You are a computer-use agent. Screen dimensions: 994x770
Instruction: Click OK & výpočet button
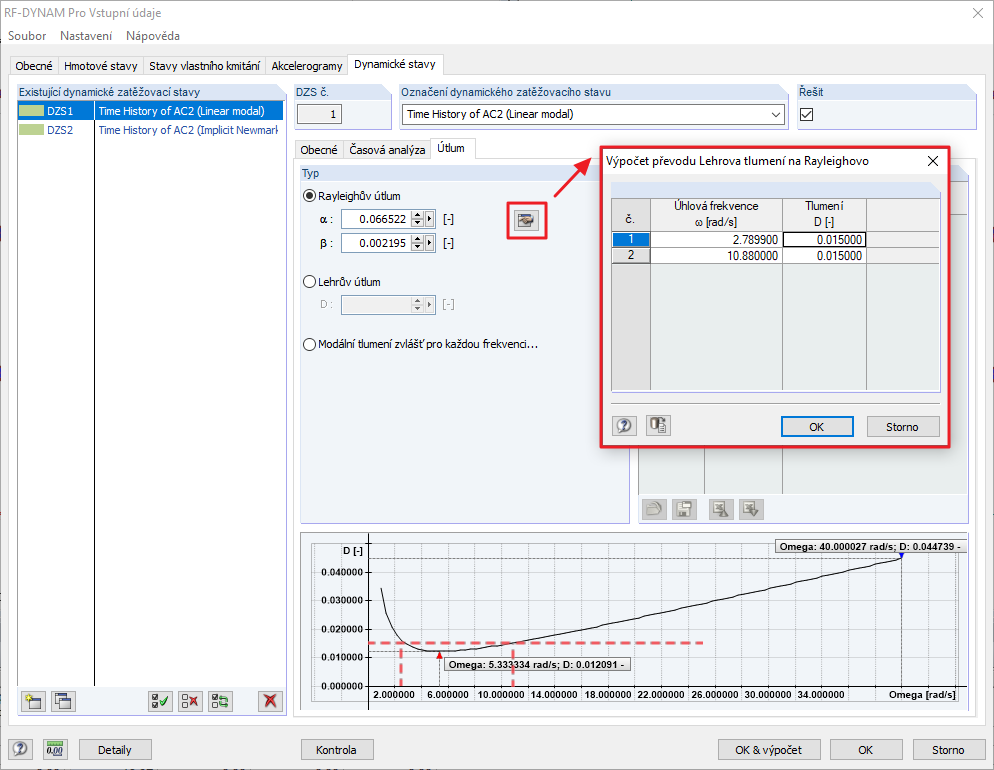click(x=769, y=750)
